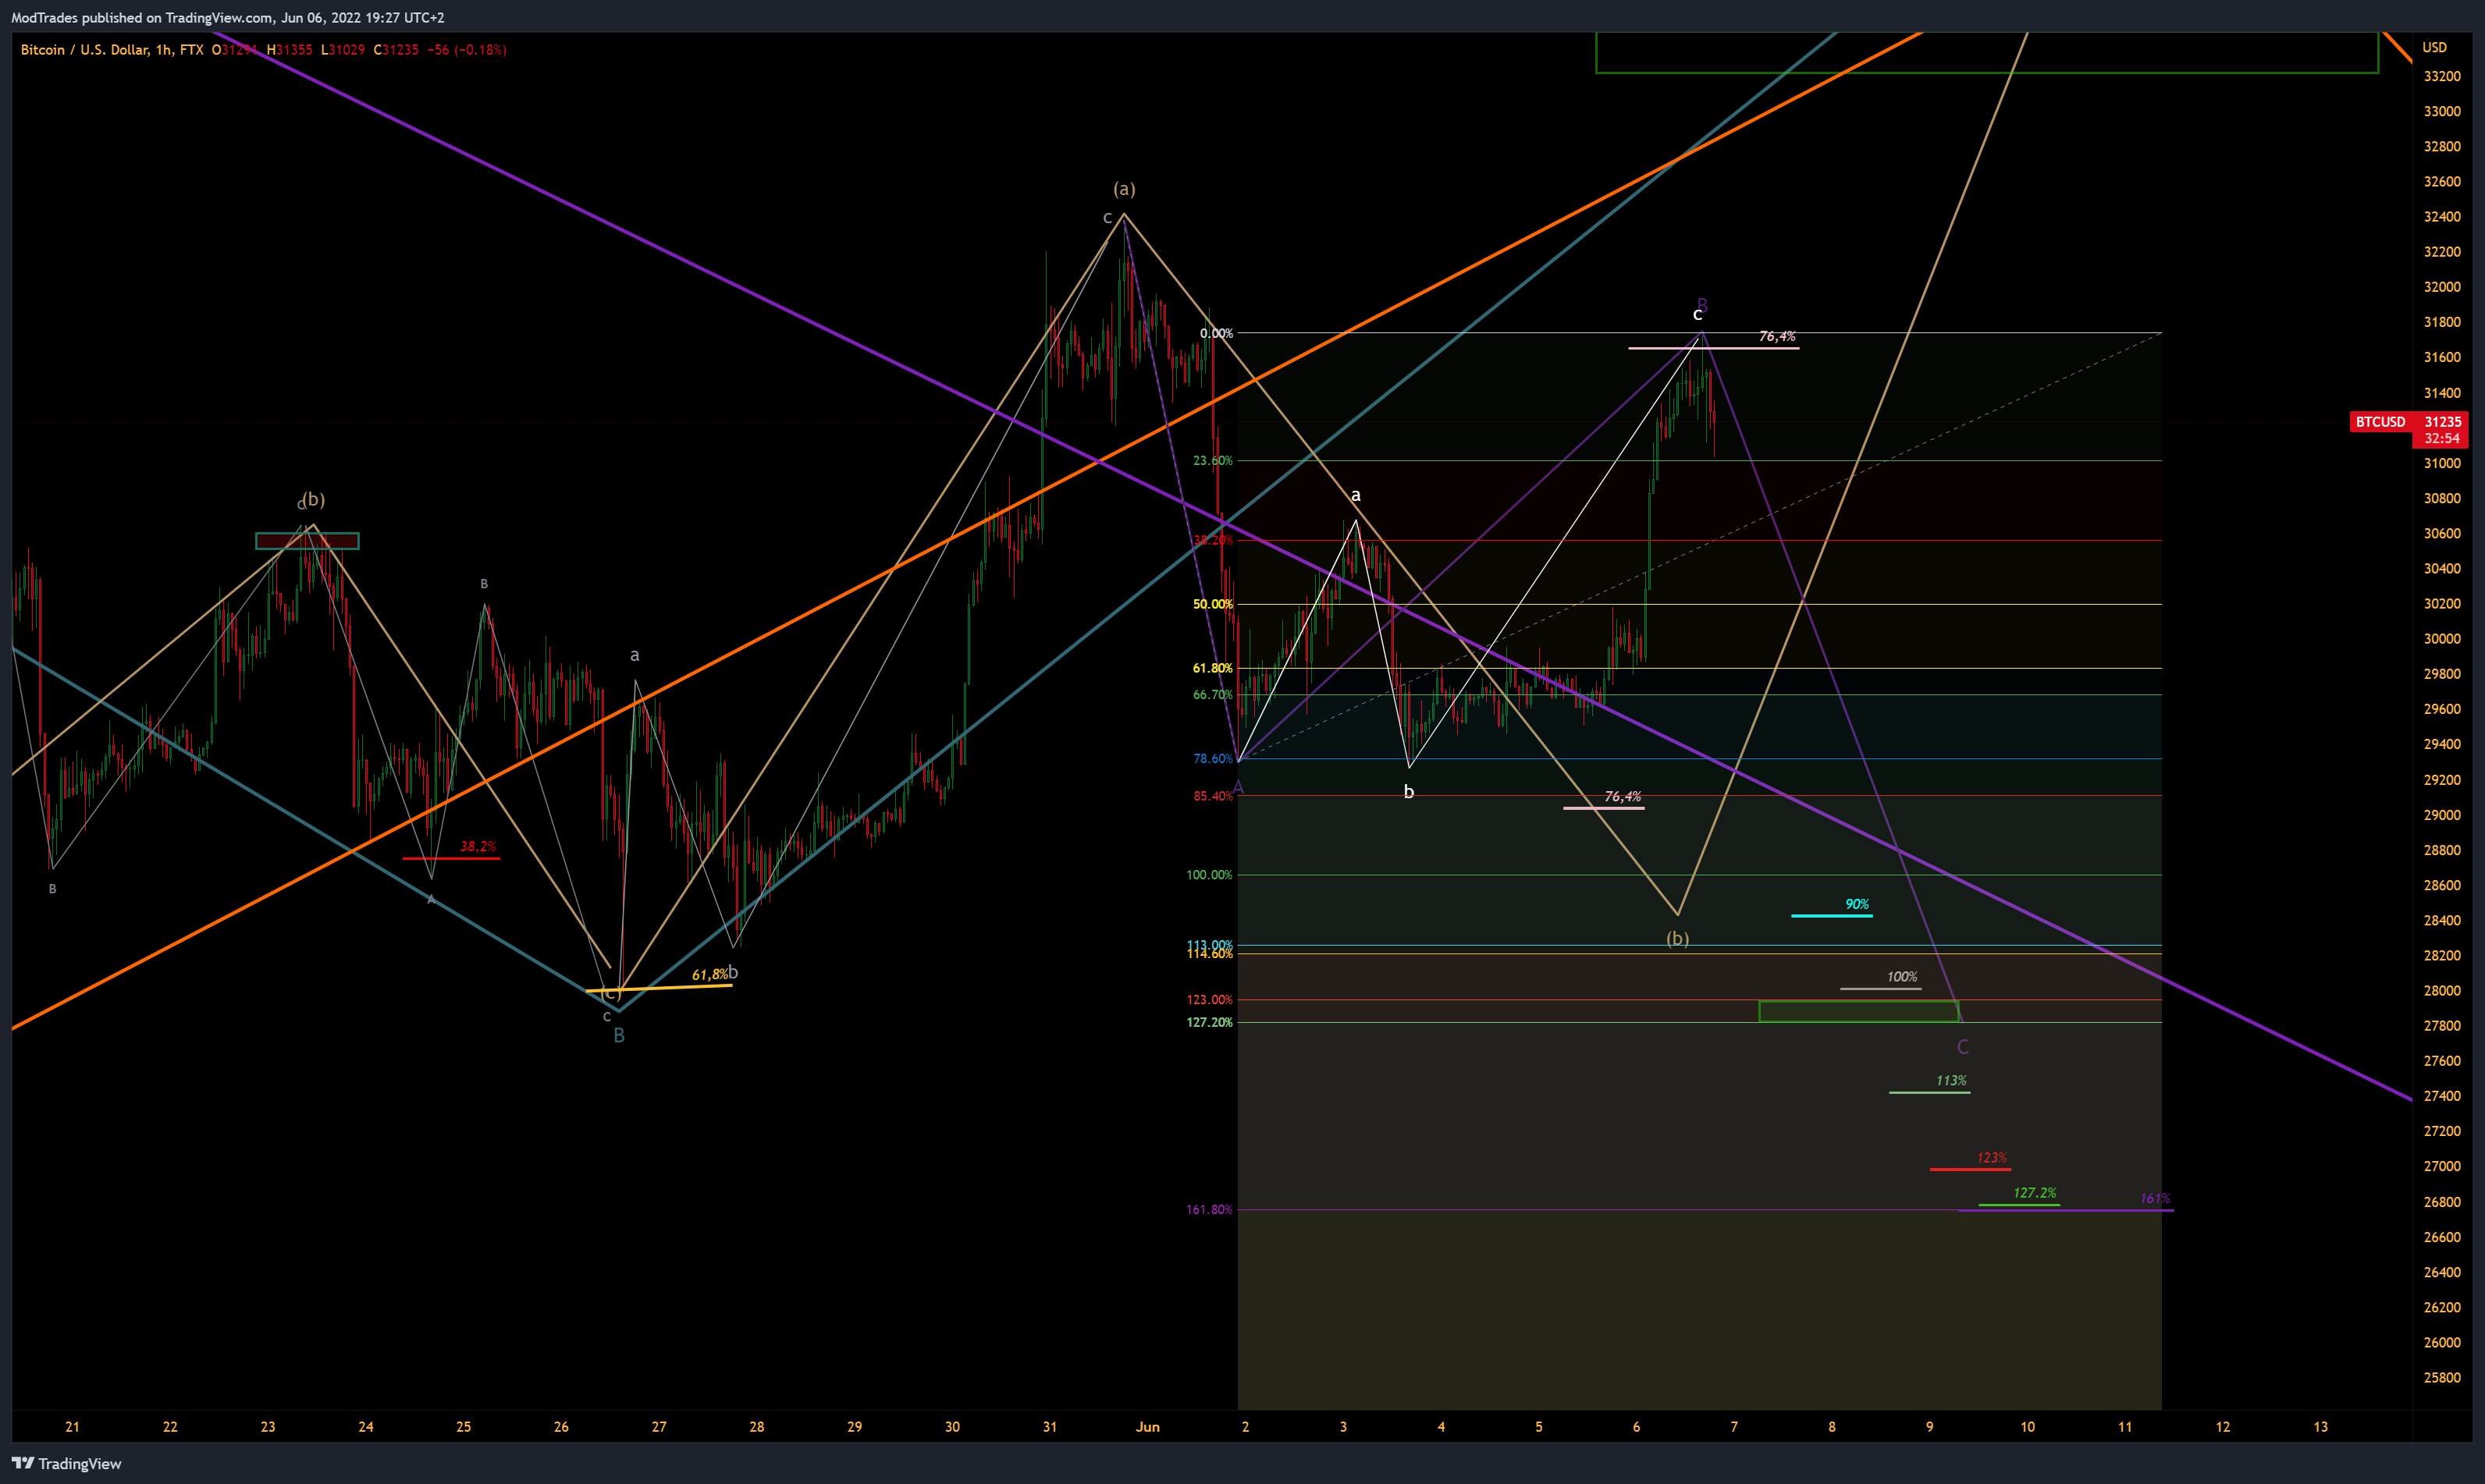Click the yellow 61,8% retracement label
2485x1484 pixels.
coord(709,975)
